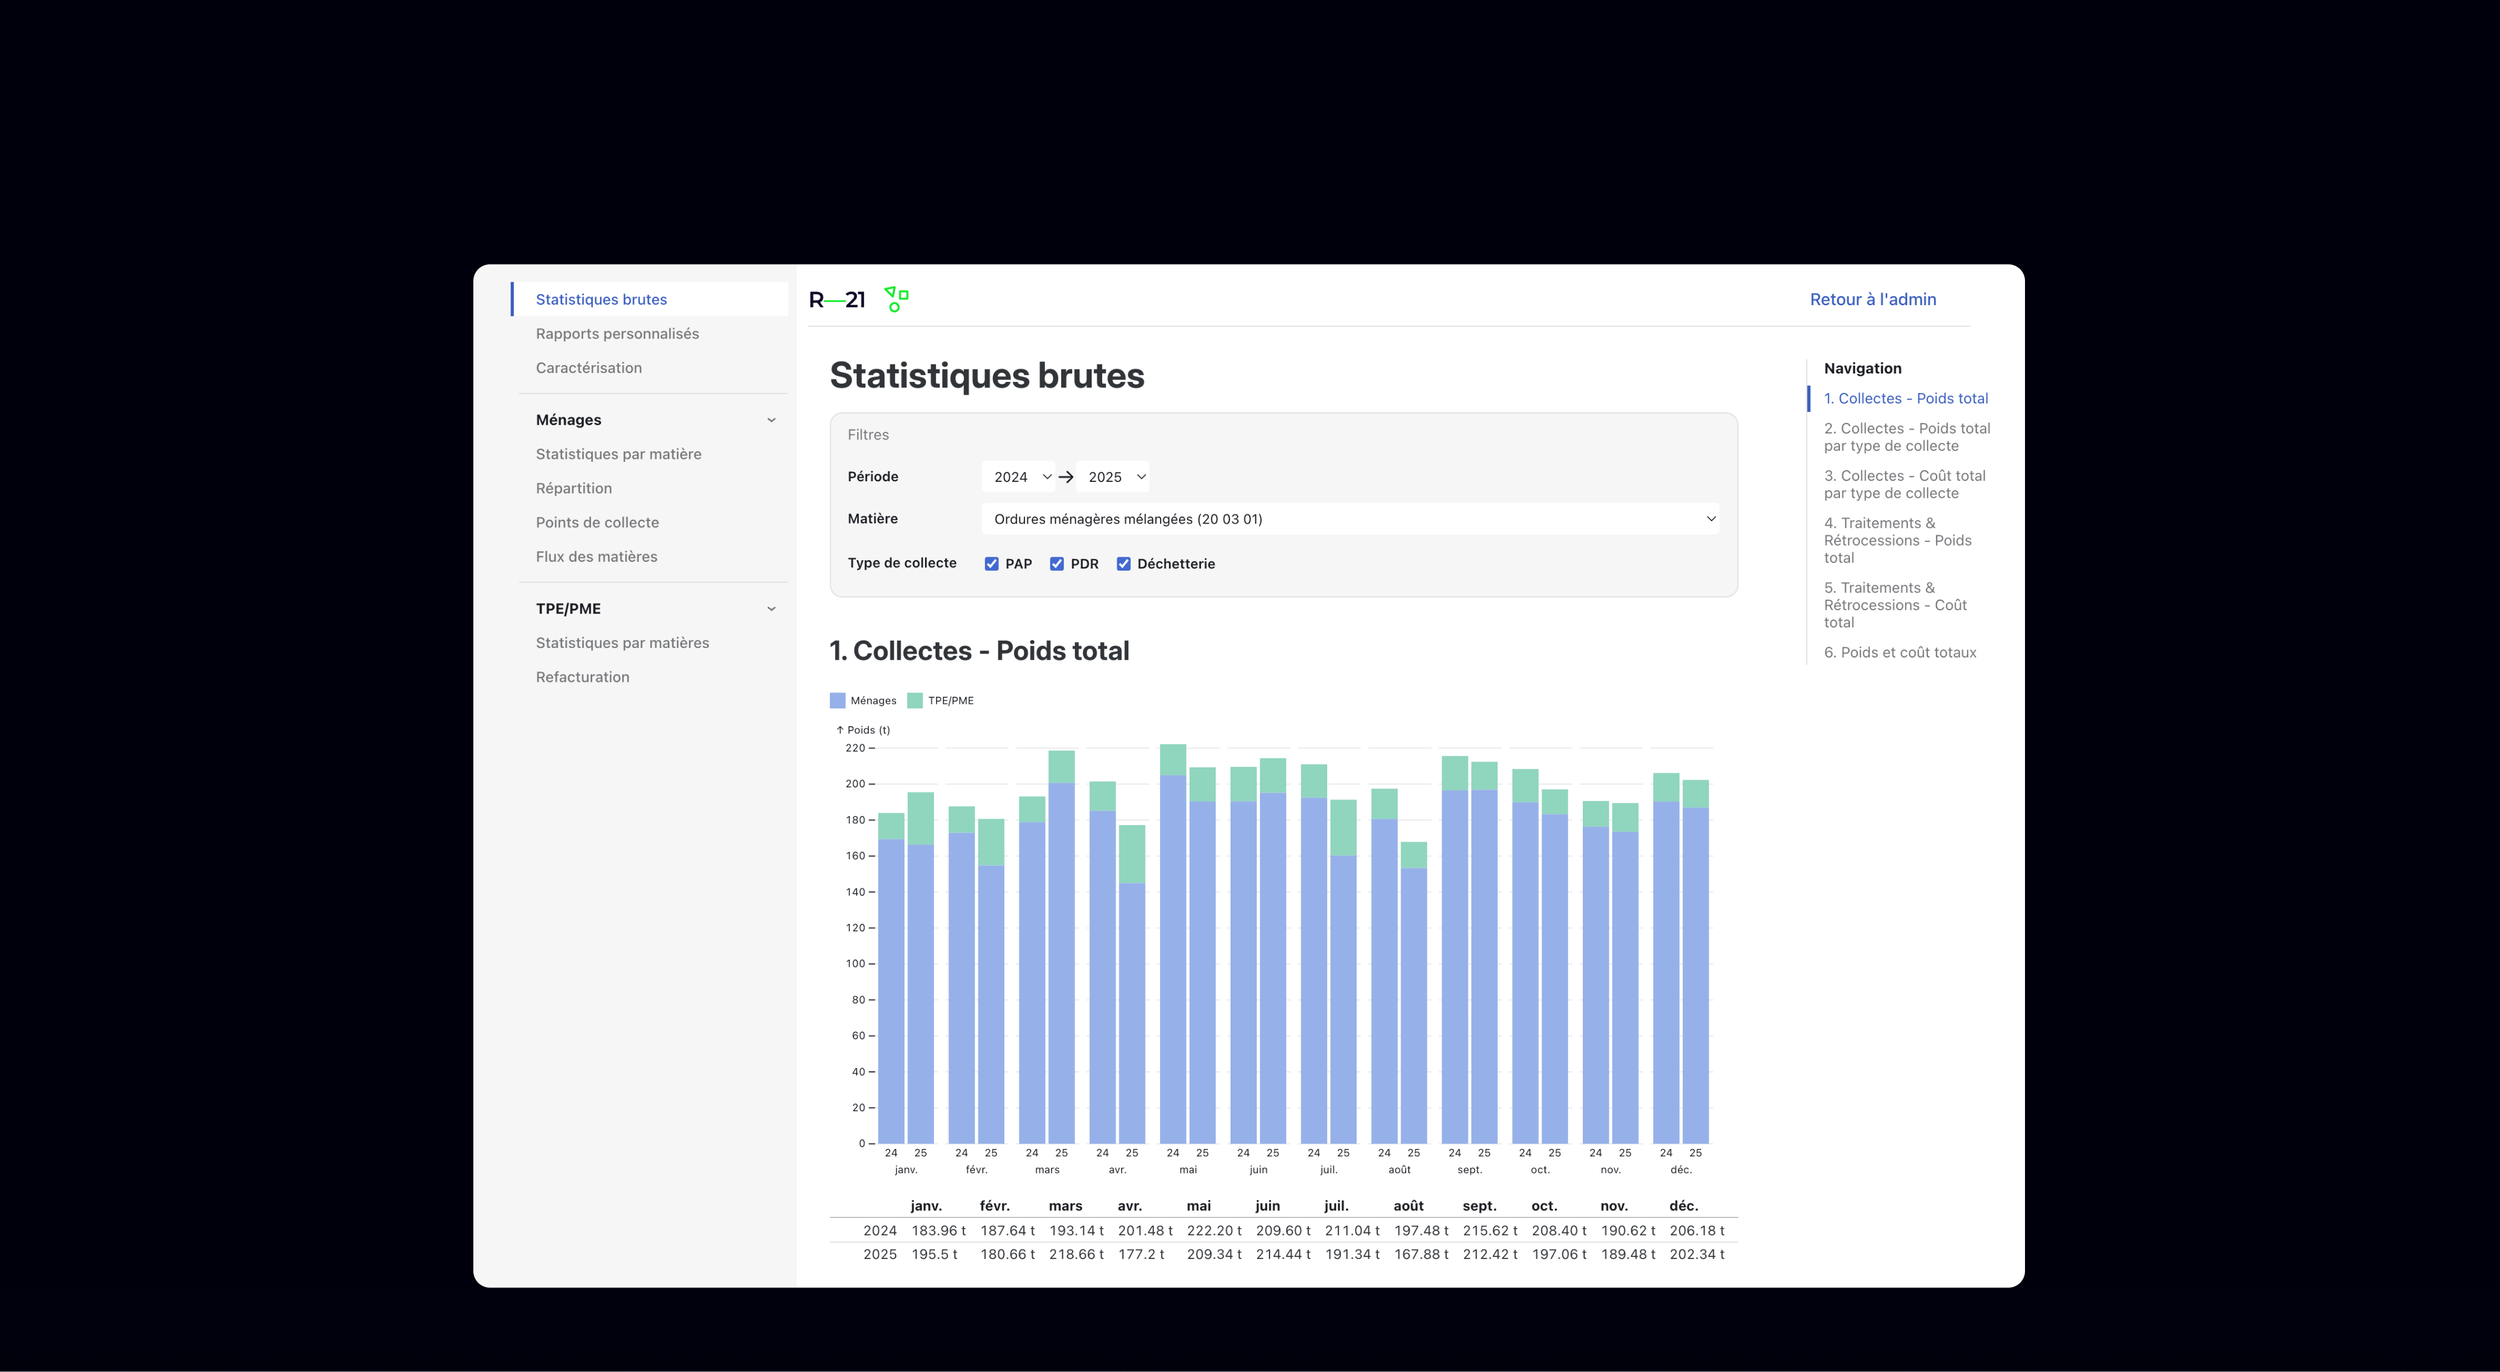
Task: Click Retour à l'admin link
Action: coord(1872,300)
